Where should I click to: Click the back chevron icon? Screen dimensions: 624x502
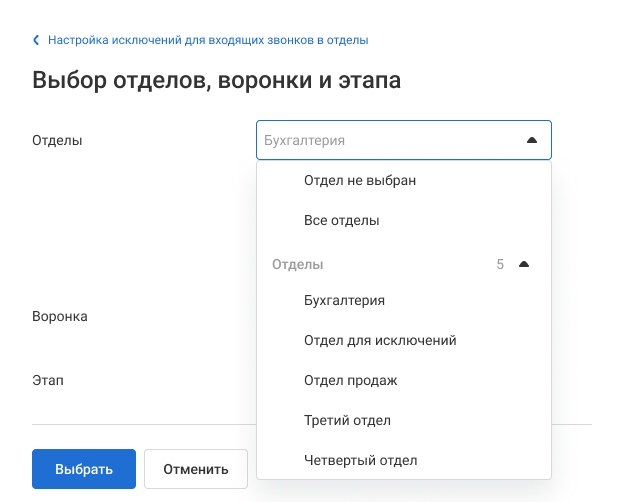pos(37,41)
